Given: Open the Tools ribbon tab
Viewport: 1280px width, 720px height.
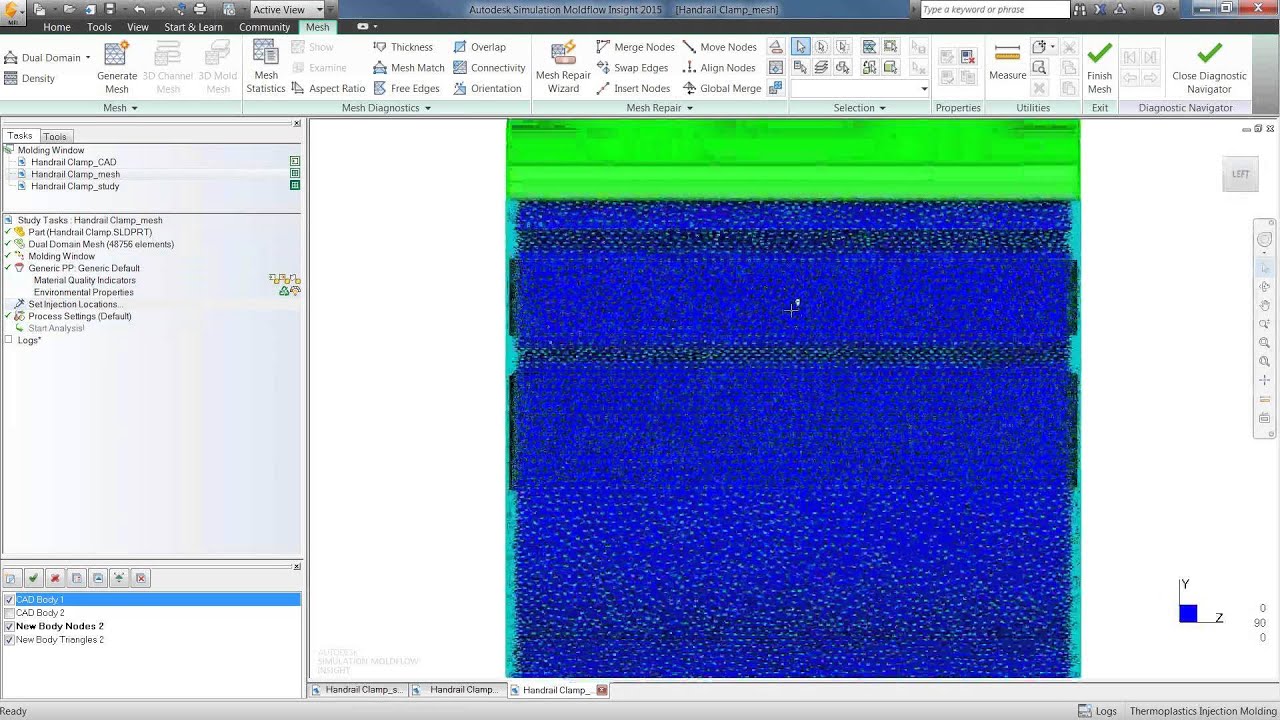Looking at the screenshot, I should [99, 27].
